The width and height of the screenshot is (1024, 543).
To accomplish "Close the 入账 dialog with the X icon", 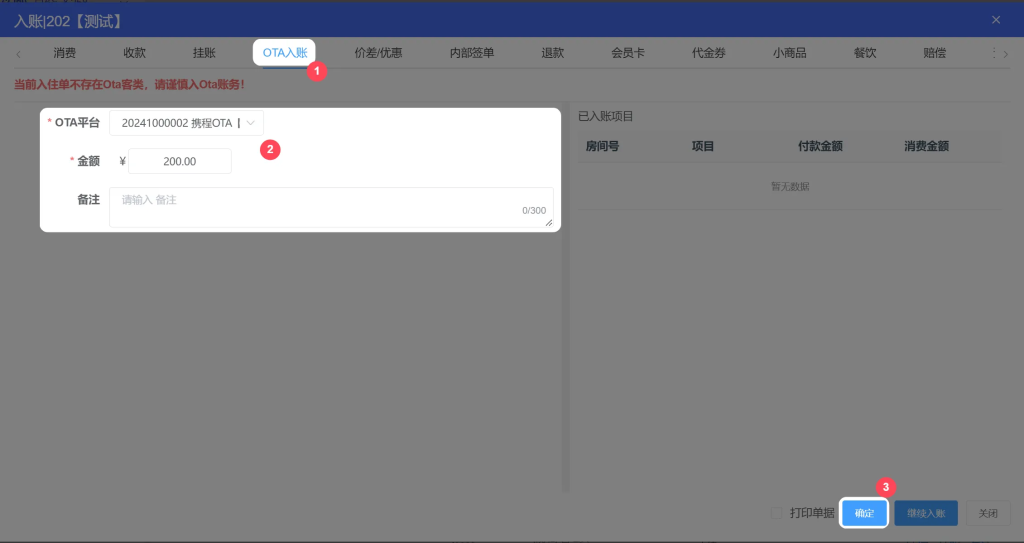I will click(x=995, y=20).
